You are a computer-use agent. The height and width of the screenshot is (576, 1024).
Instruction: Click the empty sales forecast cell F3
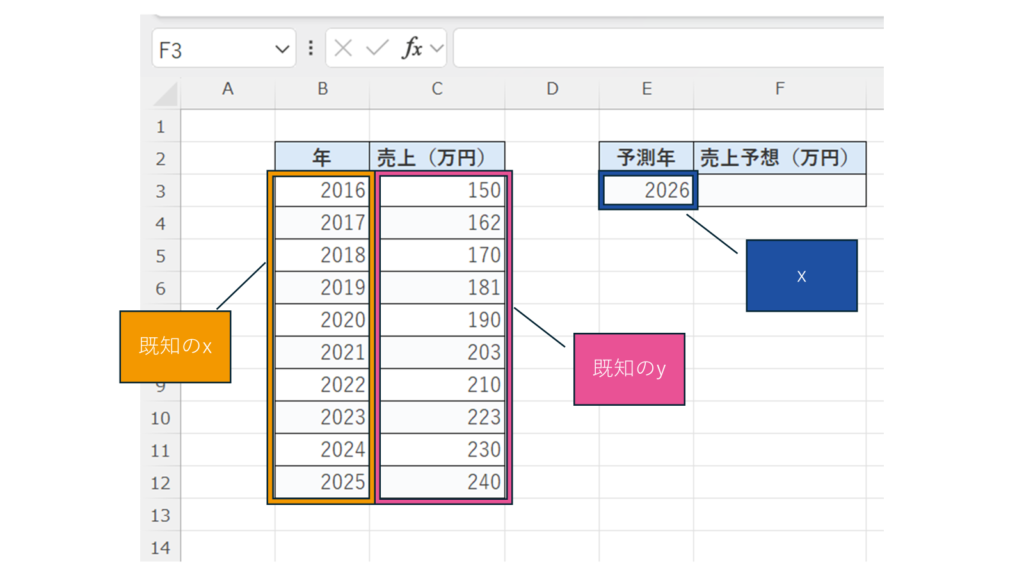pos(780,190)
